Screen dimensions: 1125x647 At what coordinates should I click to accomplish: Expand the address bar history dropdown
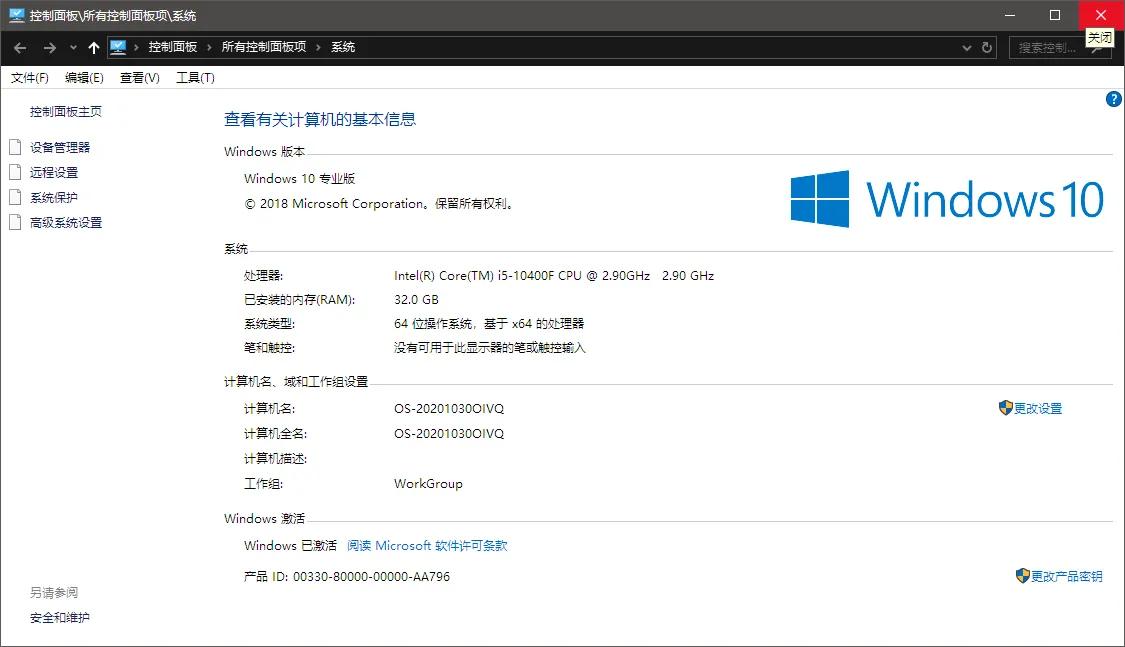click(966, 46)
